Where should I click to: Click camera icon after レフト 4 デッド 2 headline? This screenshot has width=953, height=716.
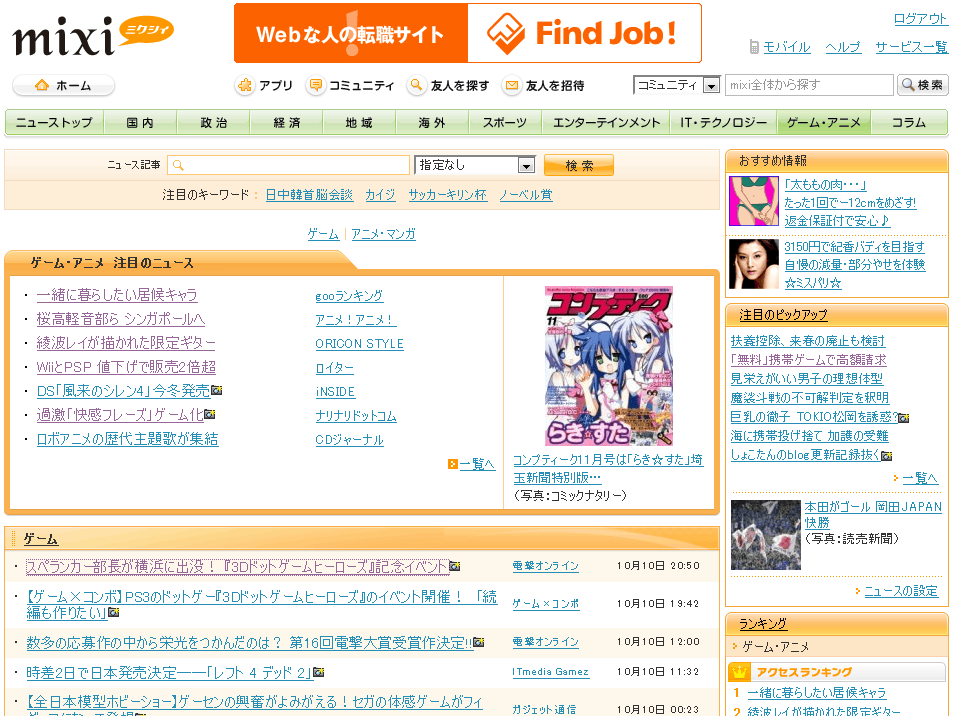tap(318, 672)
